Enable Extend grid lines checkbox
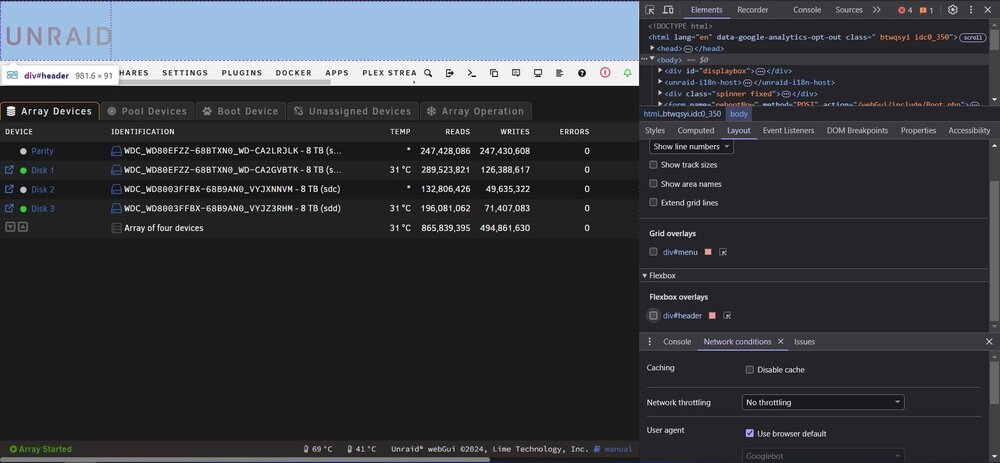The height and width of the screenshot is (463, 1000). [653, 203]
